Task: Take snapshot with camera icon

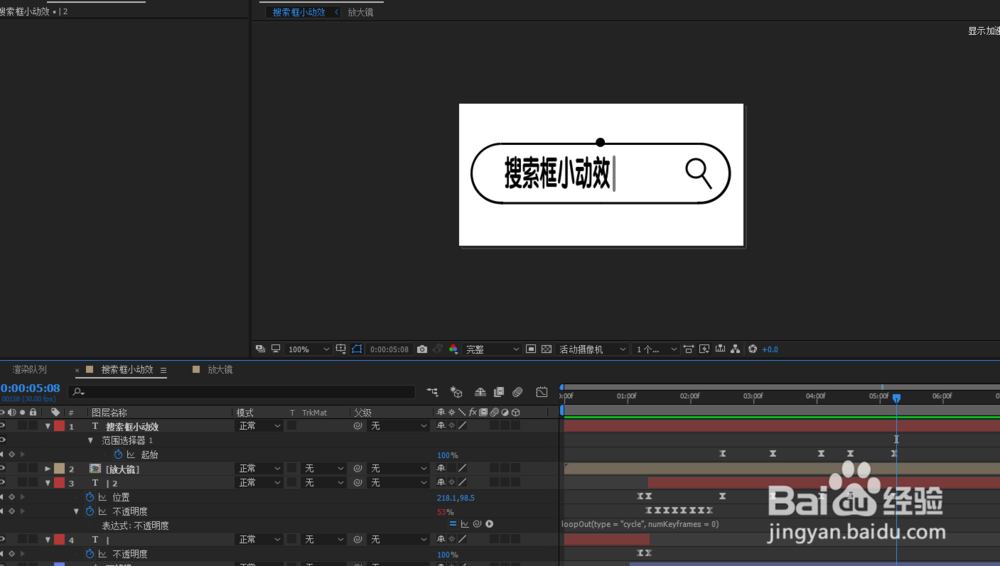Action: (x=422, y=349)
